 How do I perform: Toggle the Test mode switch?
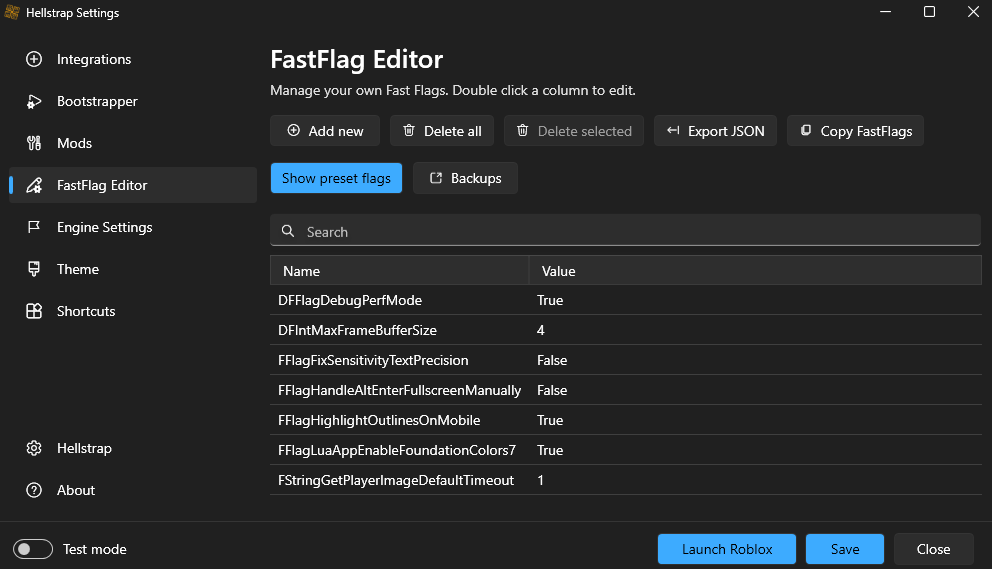pyautogui.click(x=33, y=549)
